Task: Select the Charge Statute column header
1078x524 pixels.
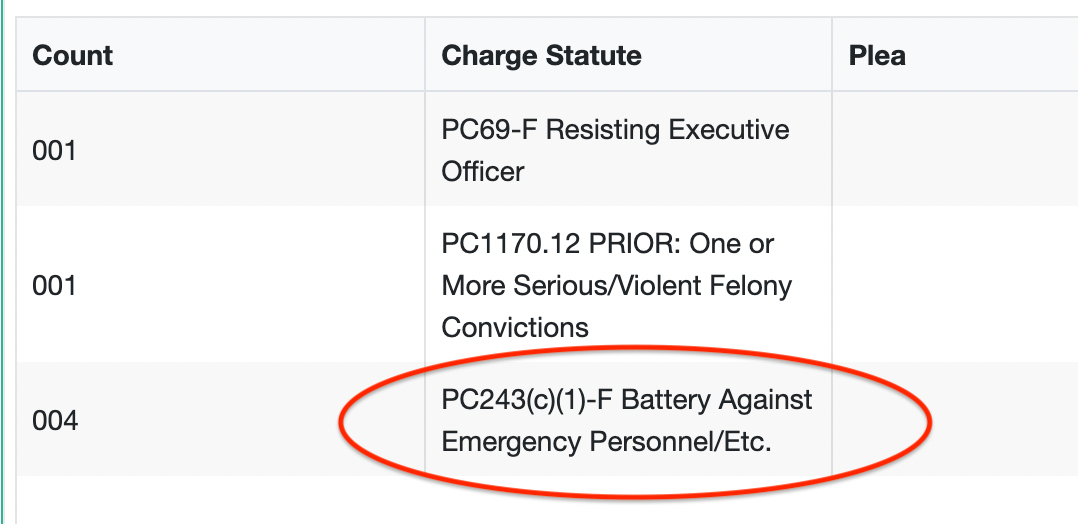Action: tap(541, 55)
